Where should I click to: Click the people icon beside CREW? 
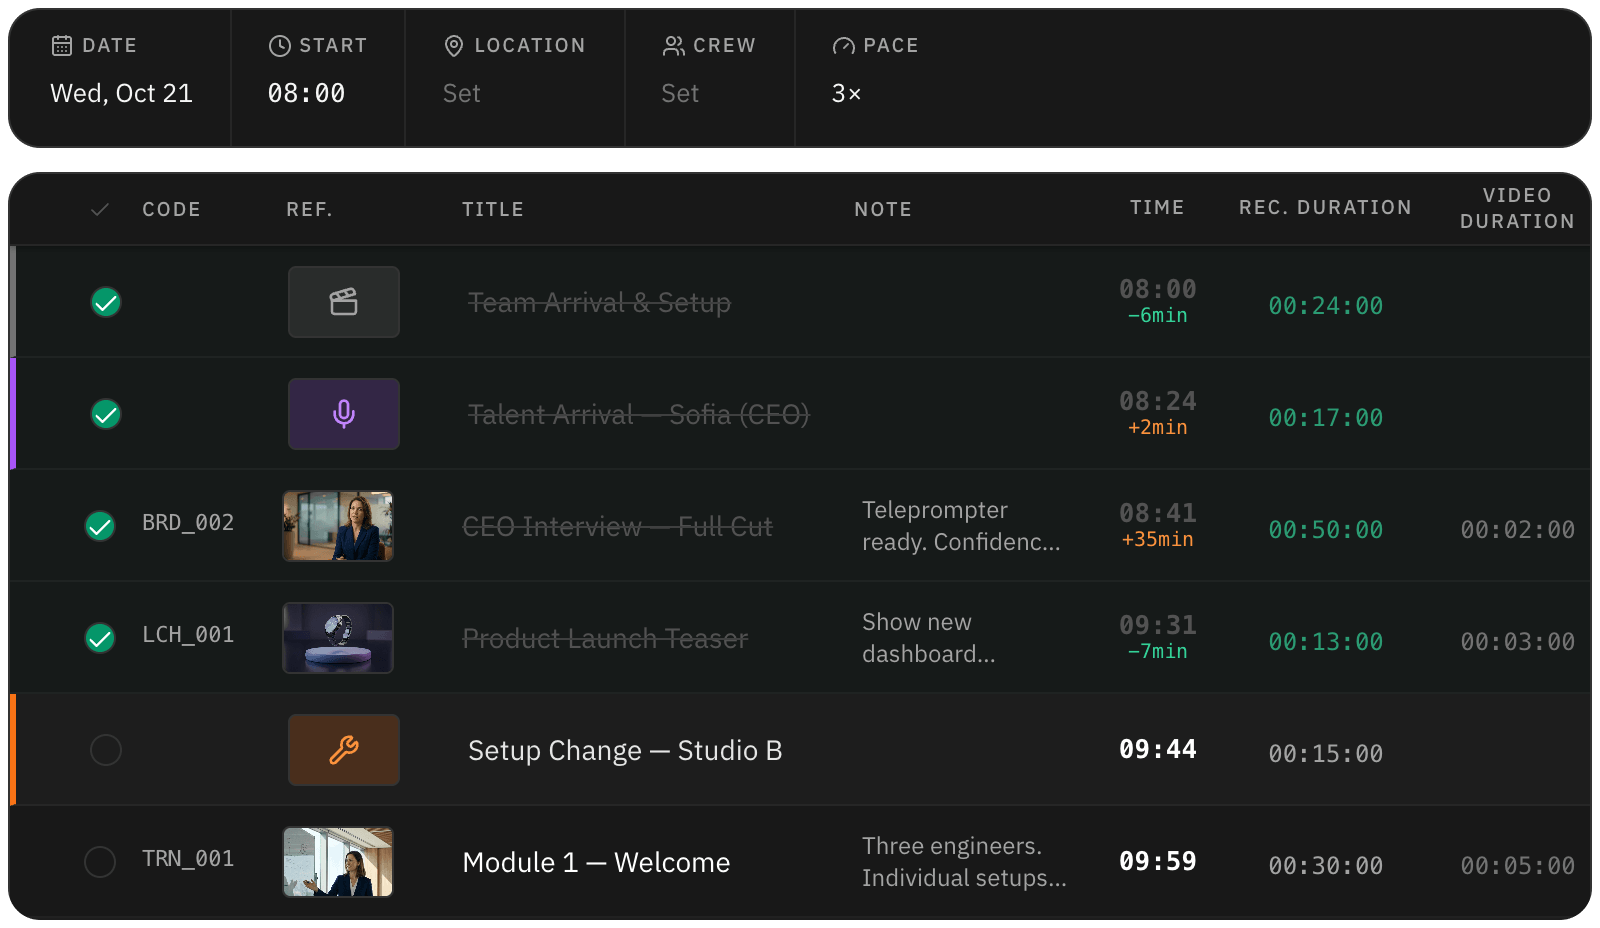[x=674, y=45]
